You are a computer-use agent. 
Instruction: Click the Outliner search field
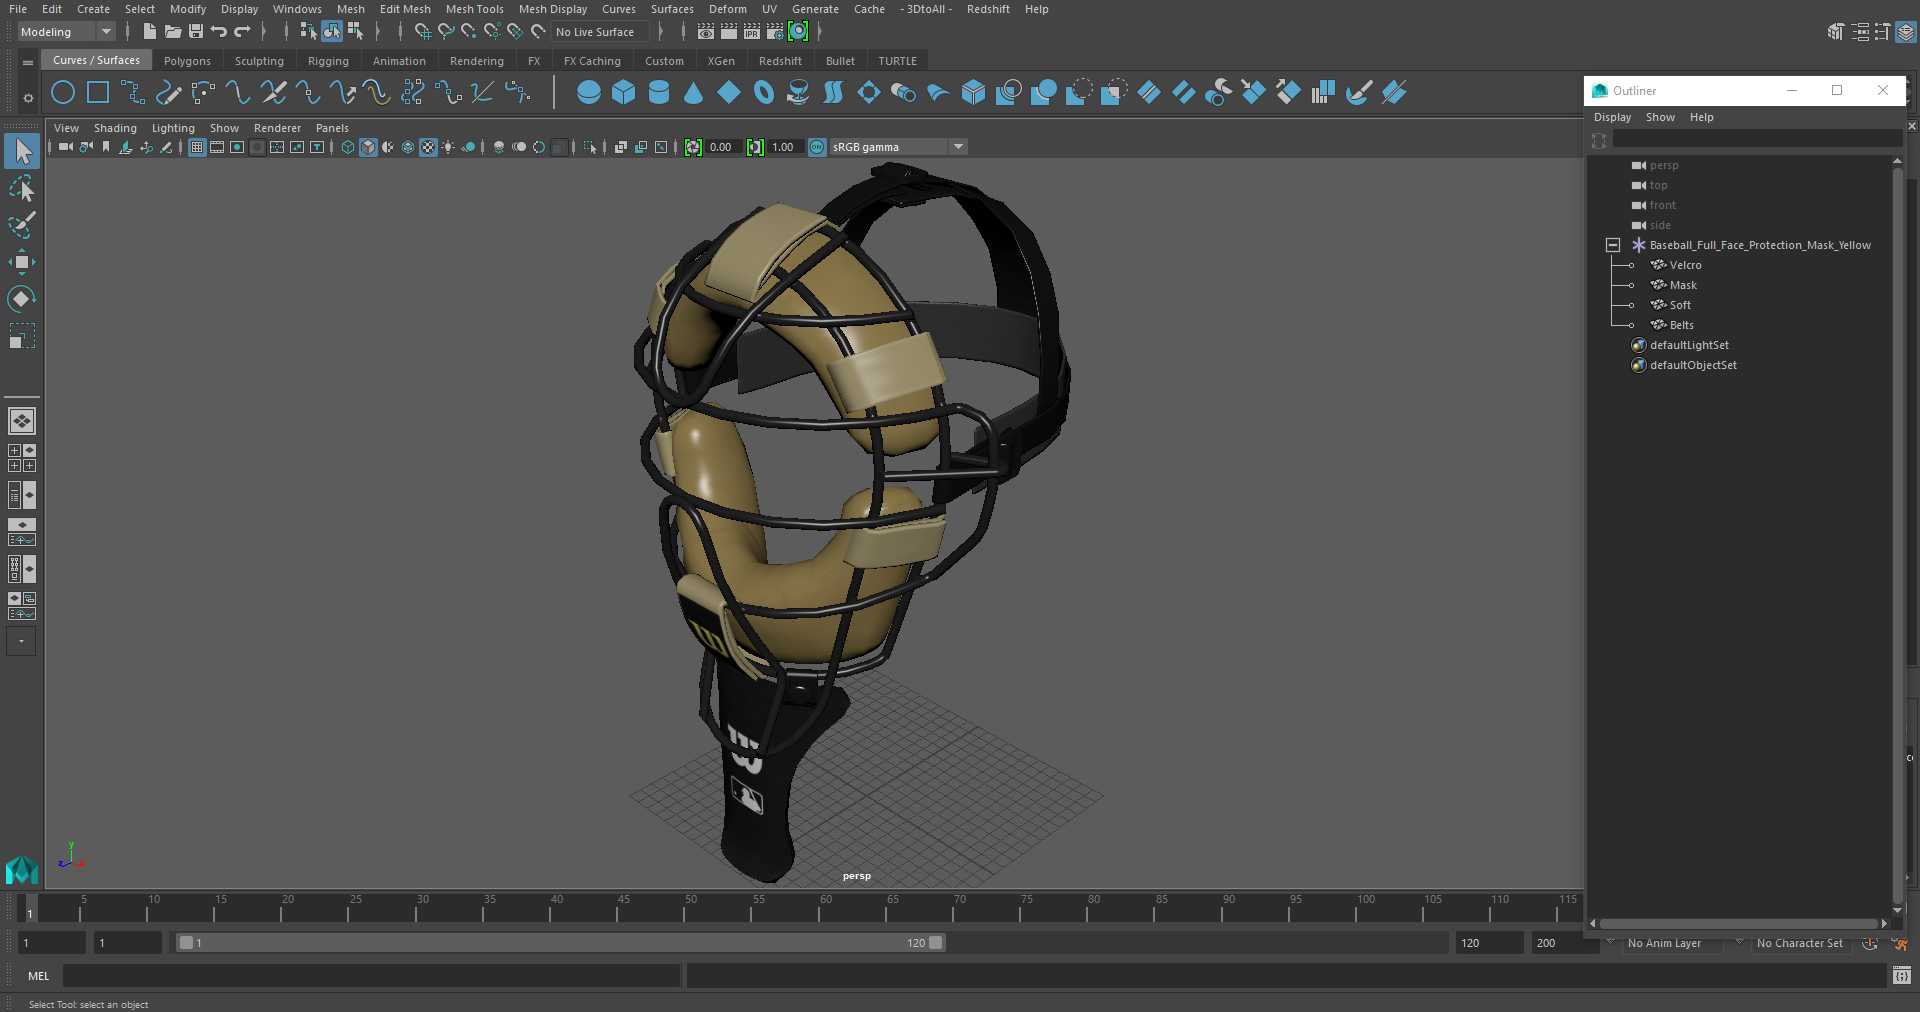tap(1757, 139)
